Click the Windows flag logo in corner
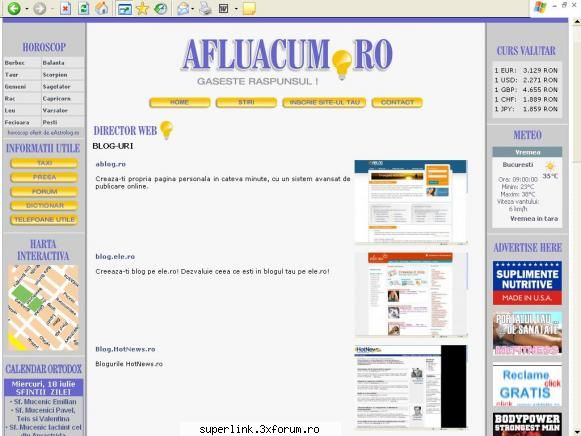The image size is (581, 436). coord(540,7)
